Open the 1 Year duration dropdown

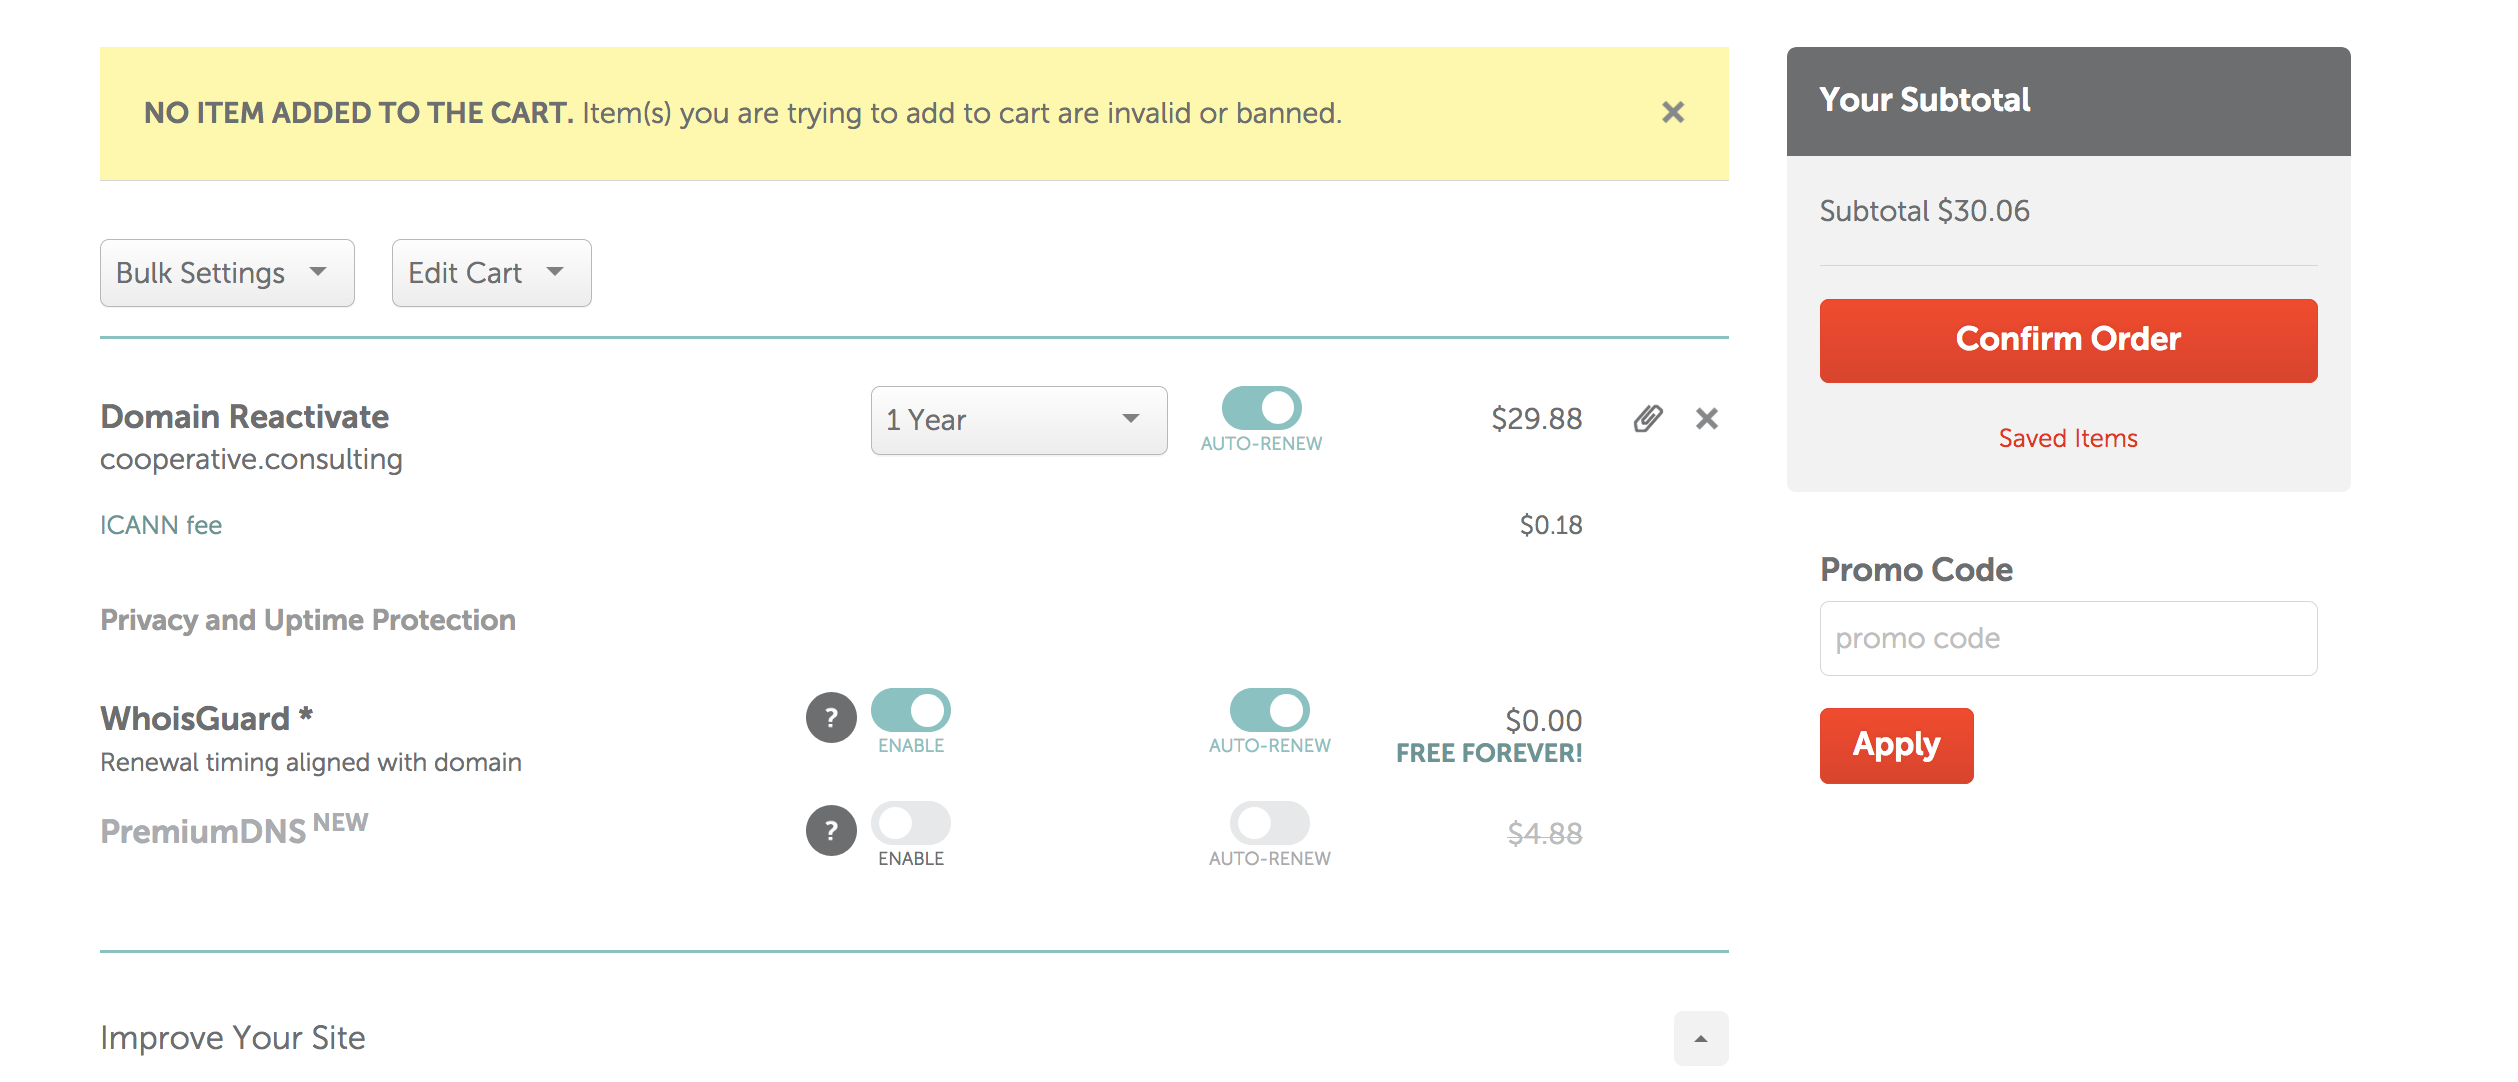[x=1019, y=420]
